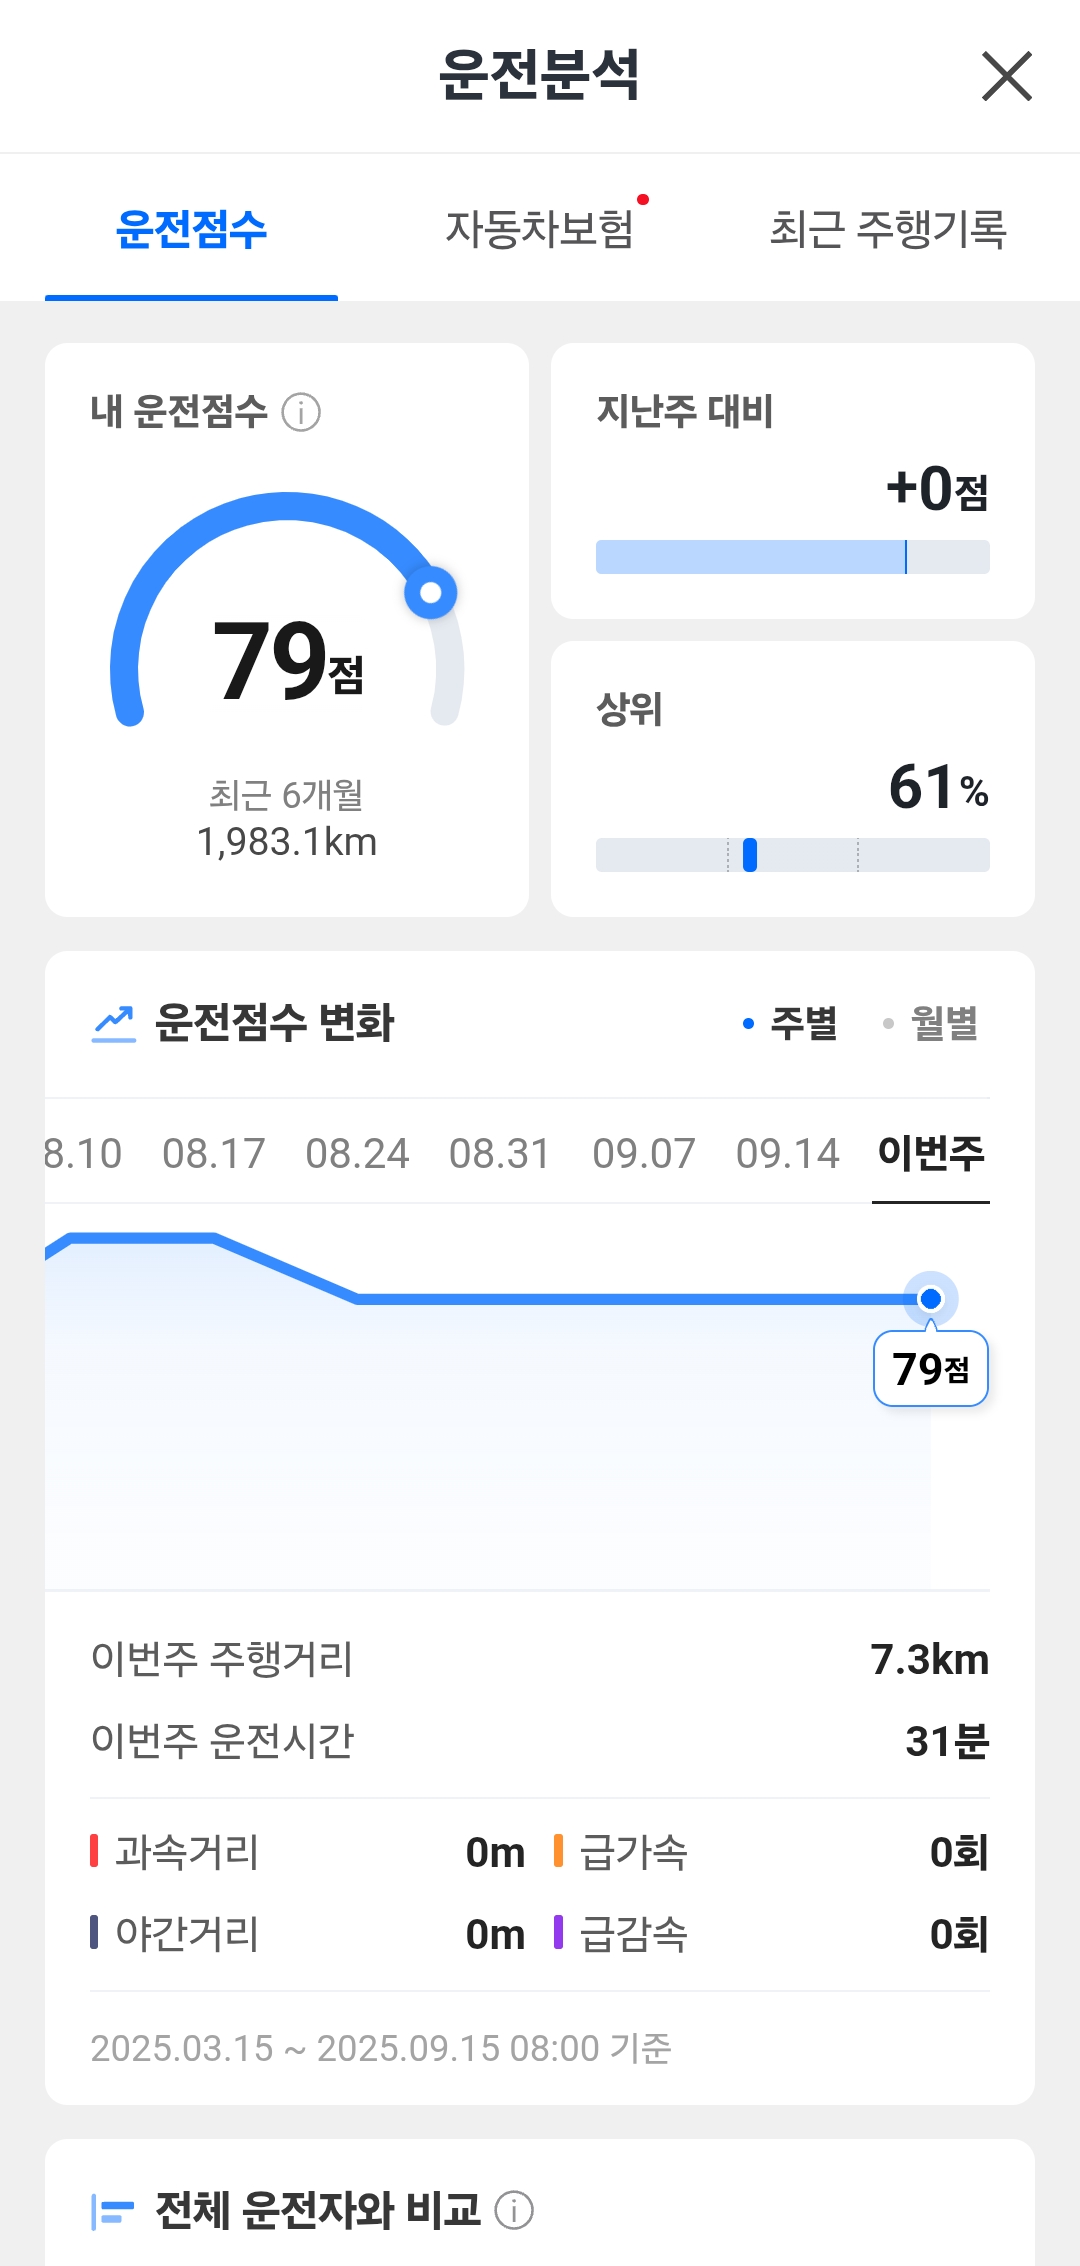
Task: Select the 08.24 week
Action: pos(357,1153)
